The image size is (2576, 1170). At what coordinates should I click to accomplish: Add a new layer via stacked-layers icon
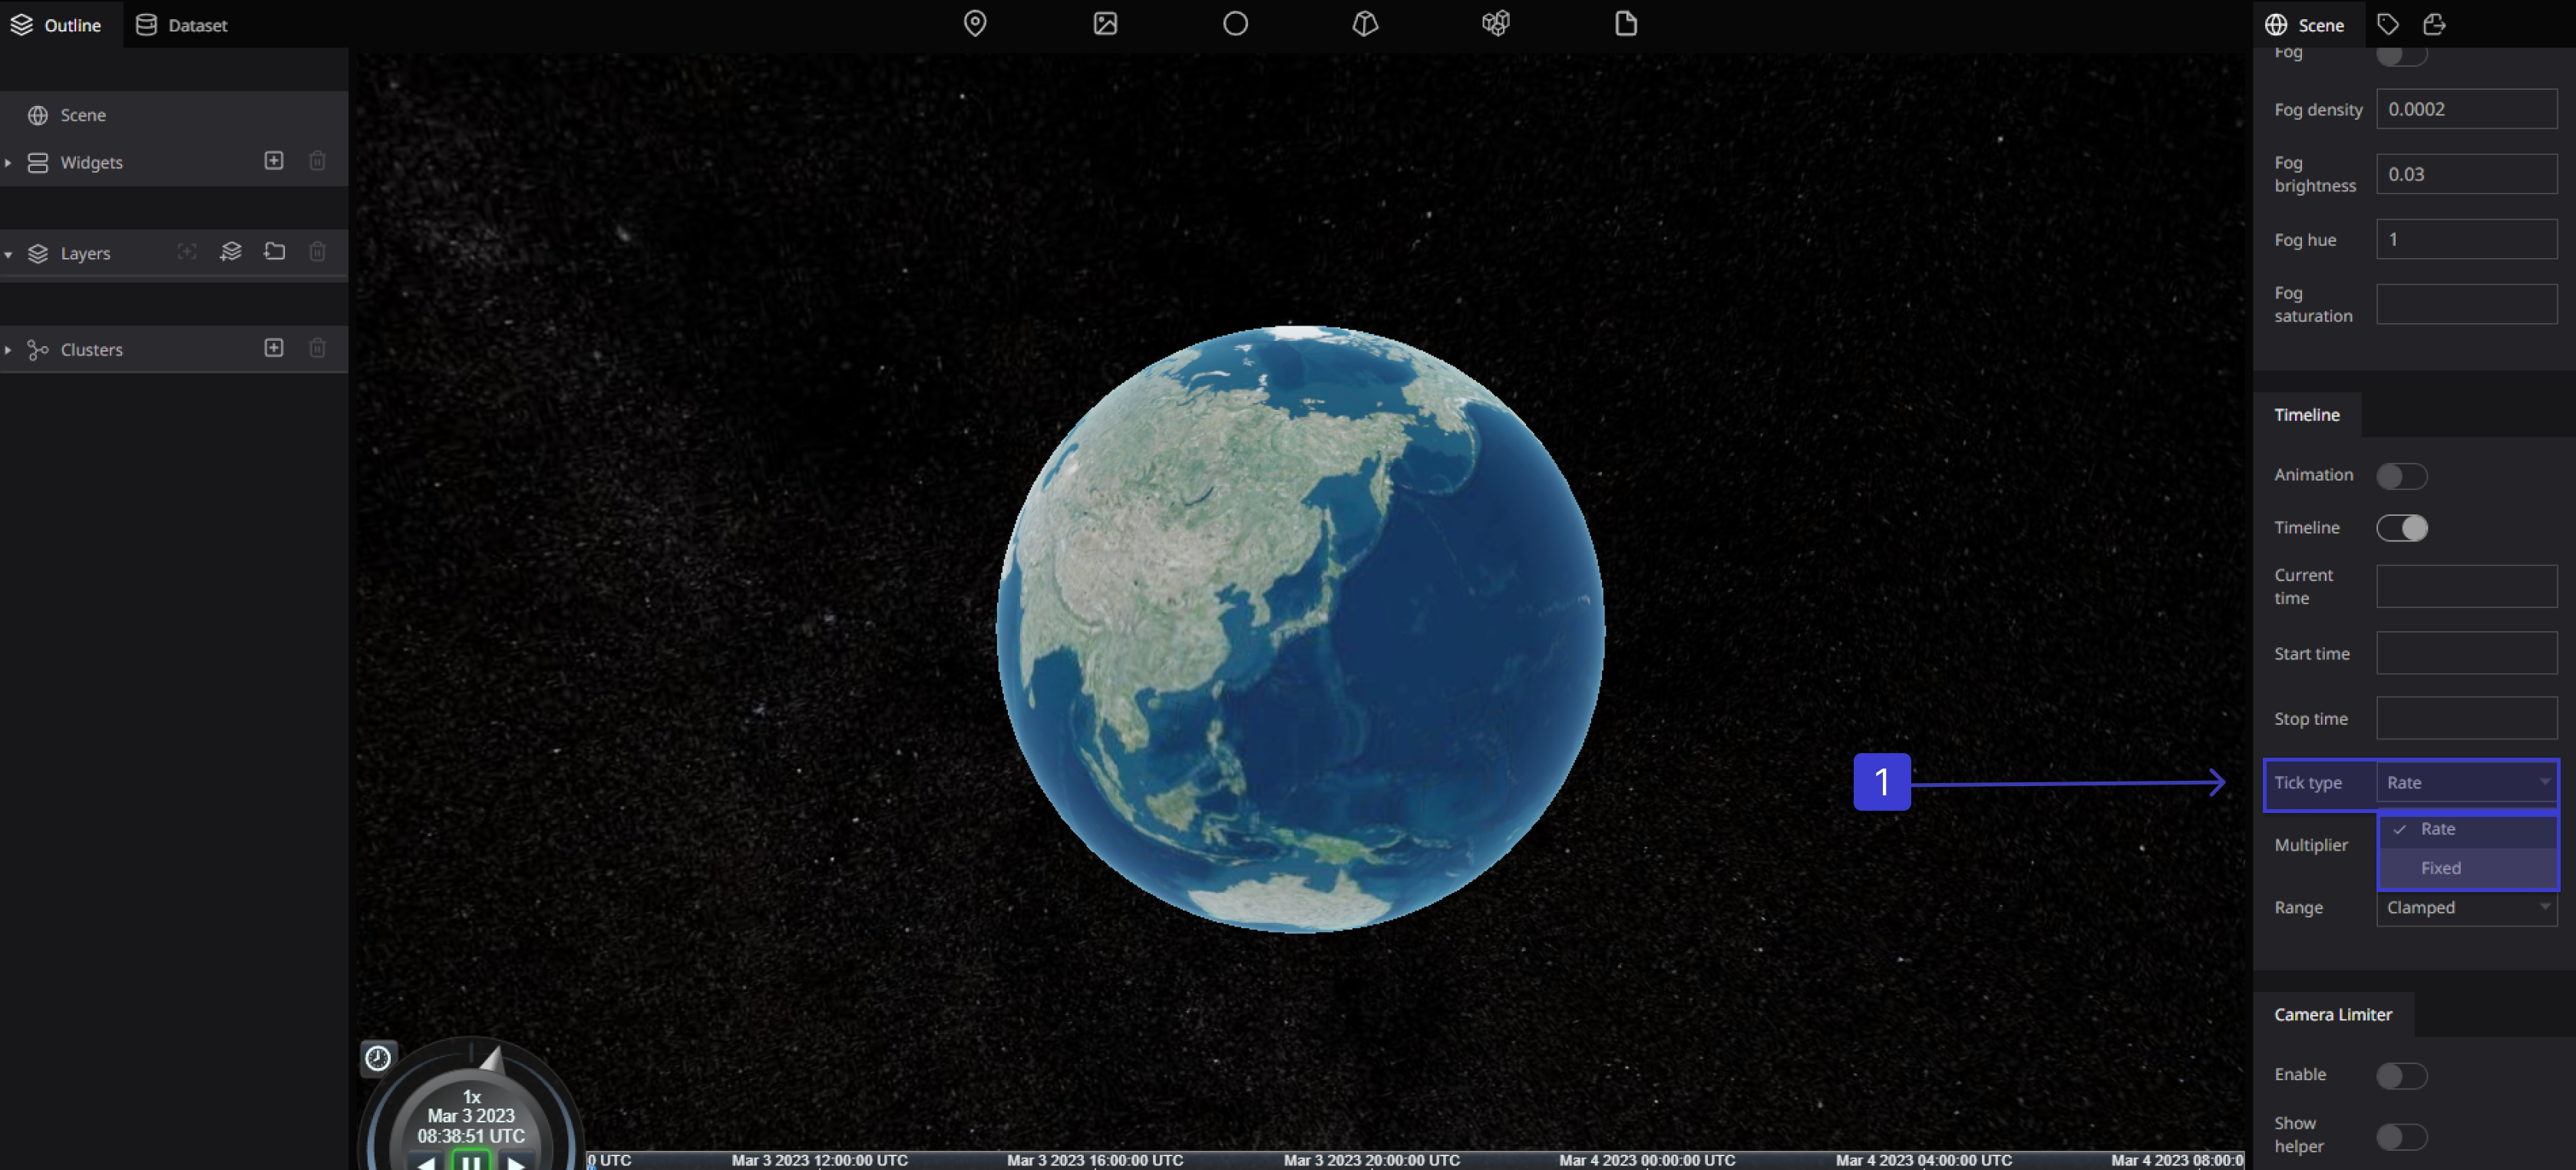pos(231,252)
